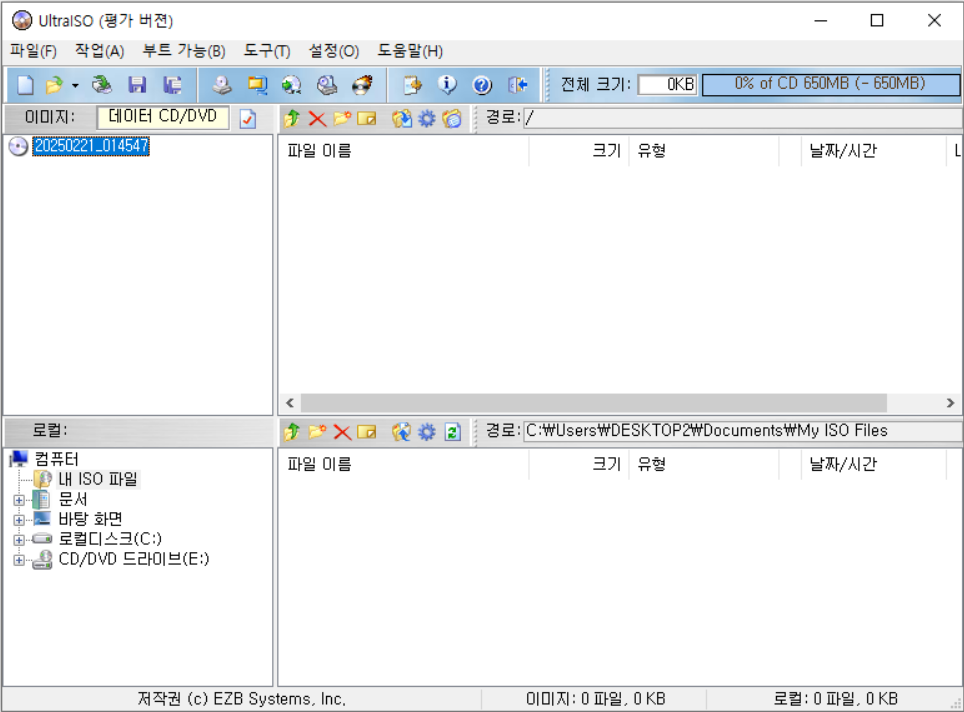
Task: Click the 0% of CD 650MB capacity bar
Action: tap(830, 84)
